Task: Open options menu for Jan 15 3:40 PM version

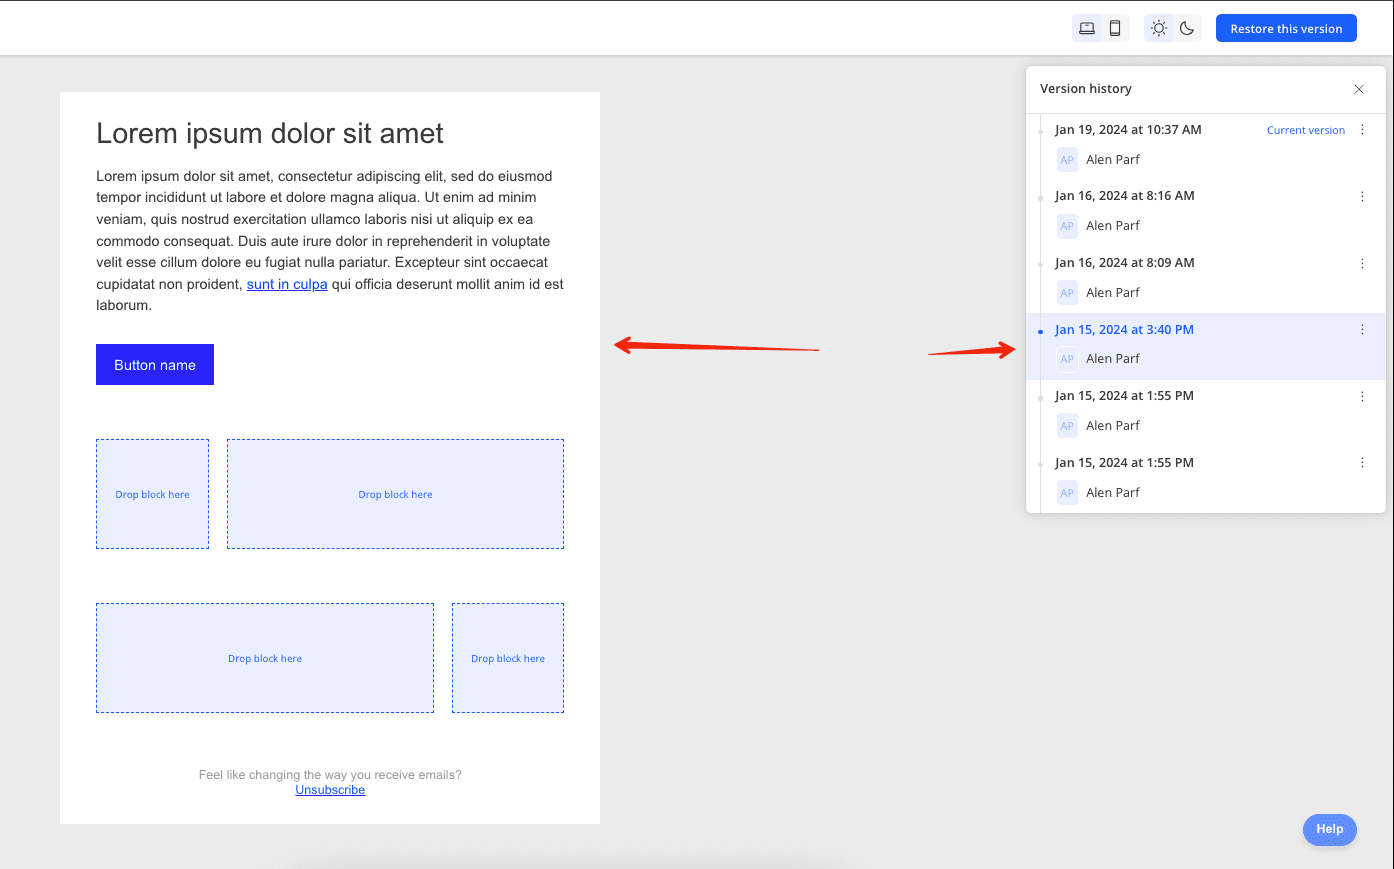Action: (x=1362, y=329)
